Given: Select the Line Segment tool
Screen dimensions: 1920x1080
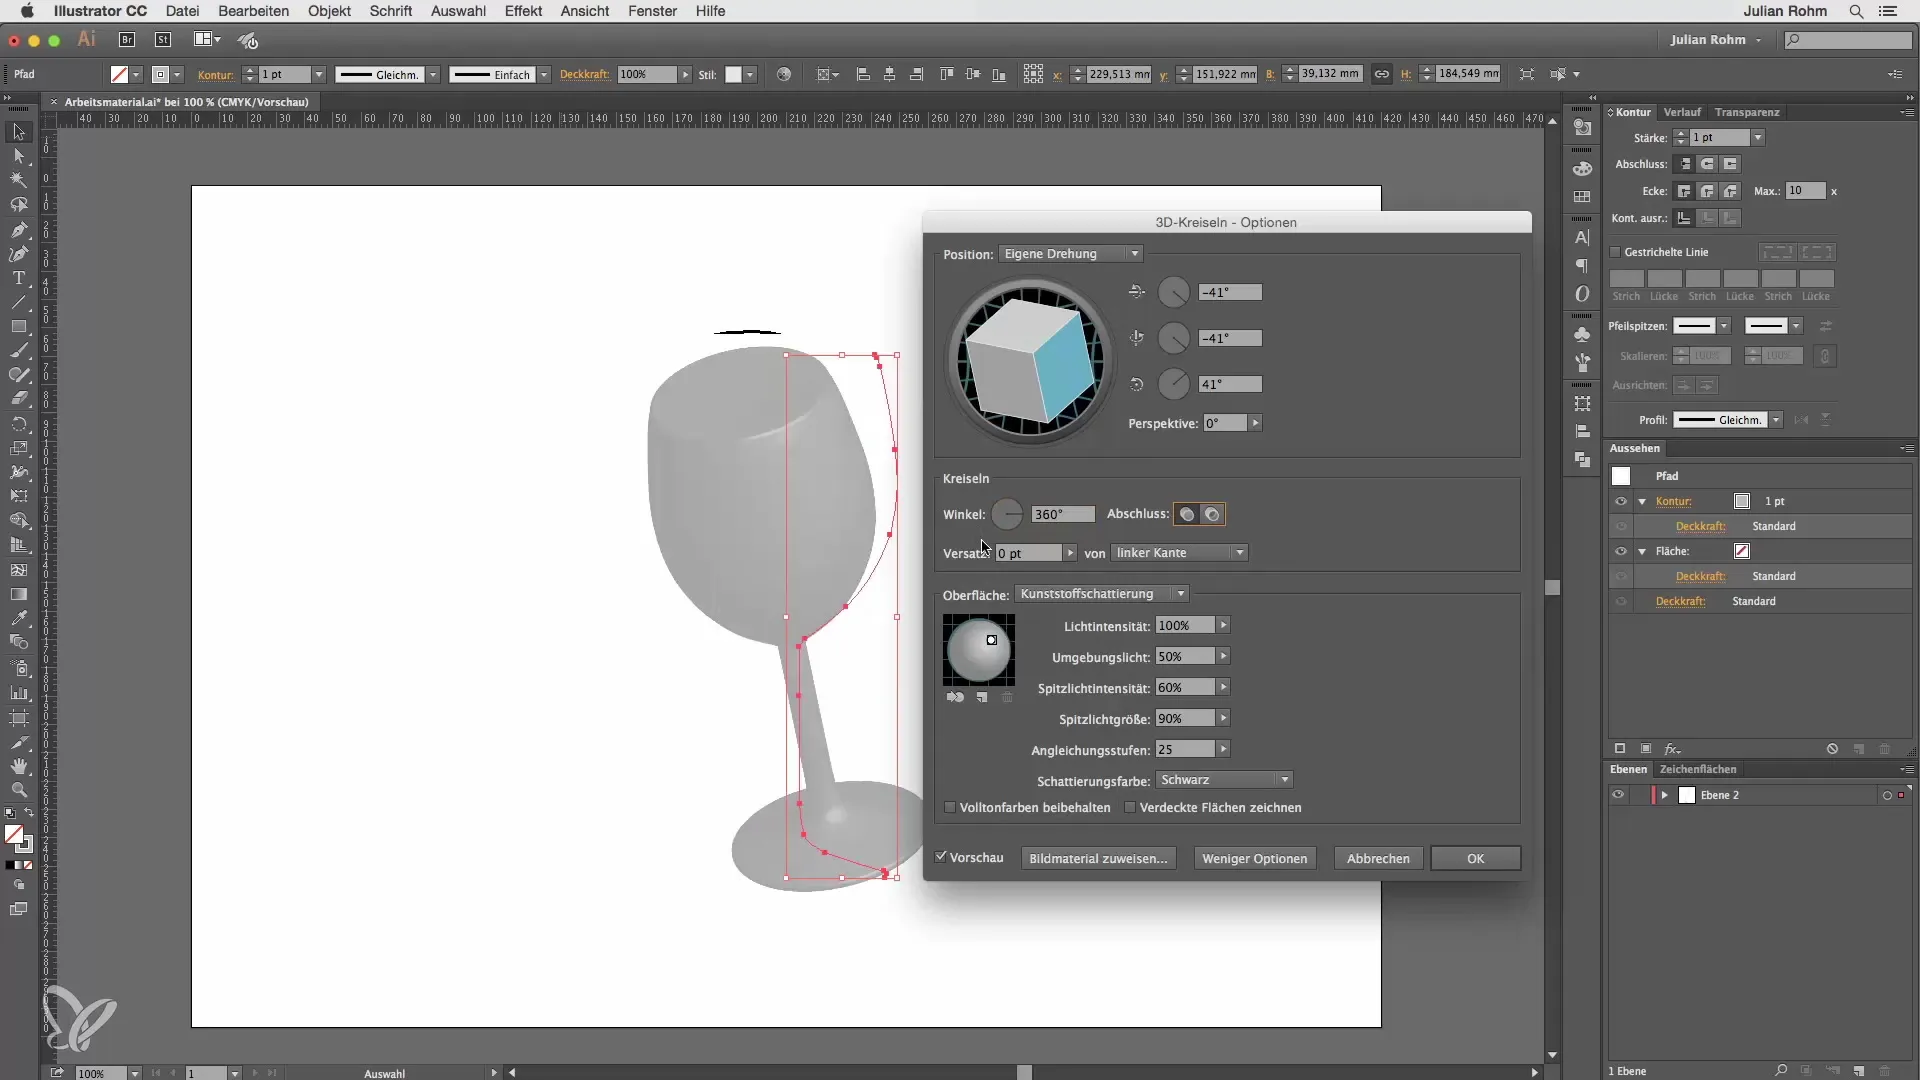Looking at the screenshot, I should (x=18, y=302).
